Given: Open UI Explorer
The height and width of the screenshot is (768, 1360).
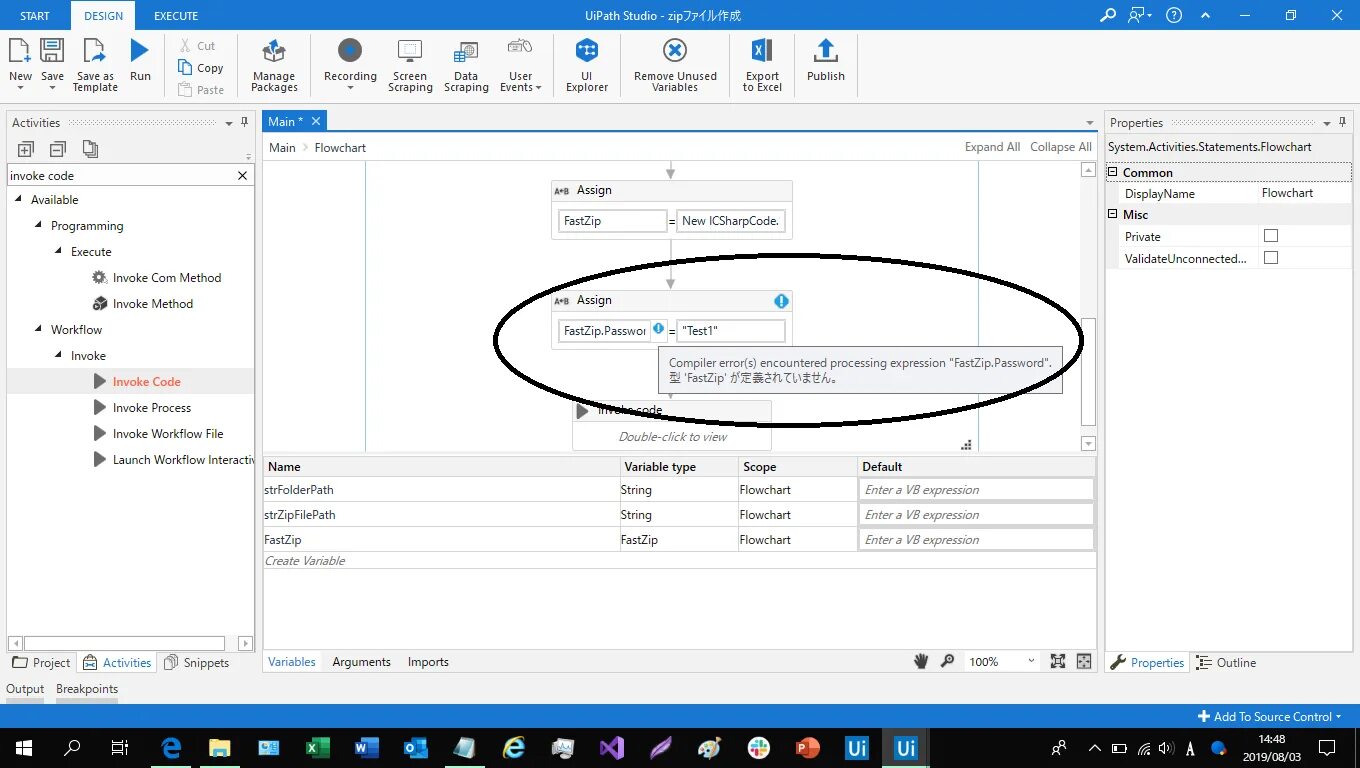Looking at the screenshot, I should [x=587, y=66].
